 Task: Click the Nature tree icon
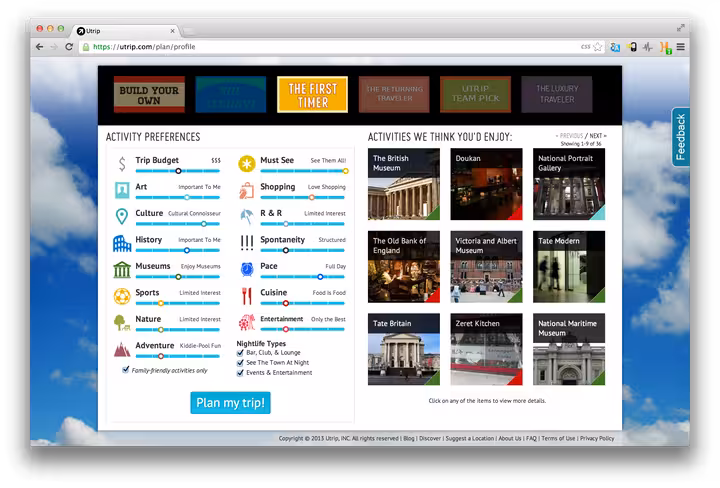point(122,322)
